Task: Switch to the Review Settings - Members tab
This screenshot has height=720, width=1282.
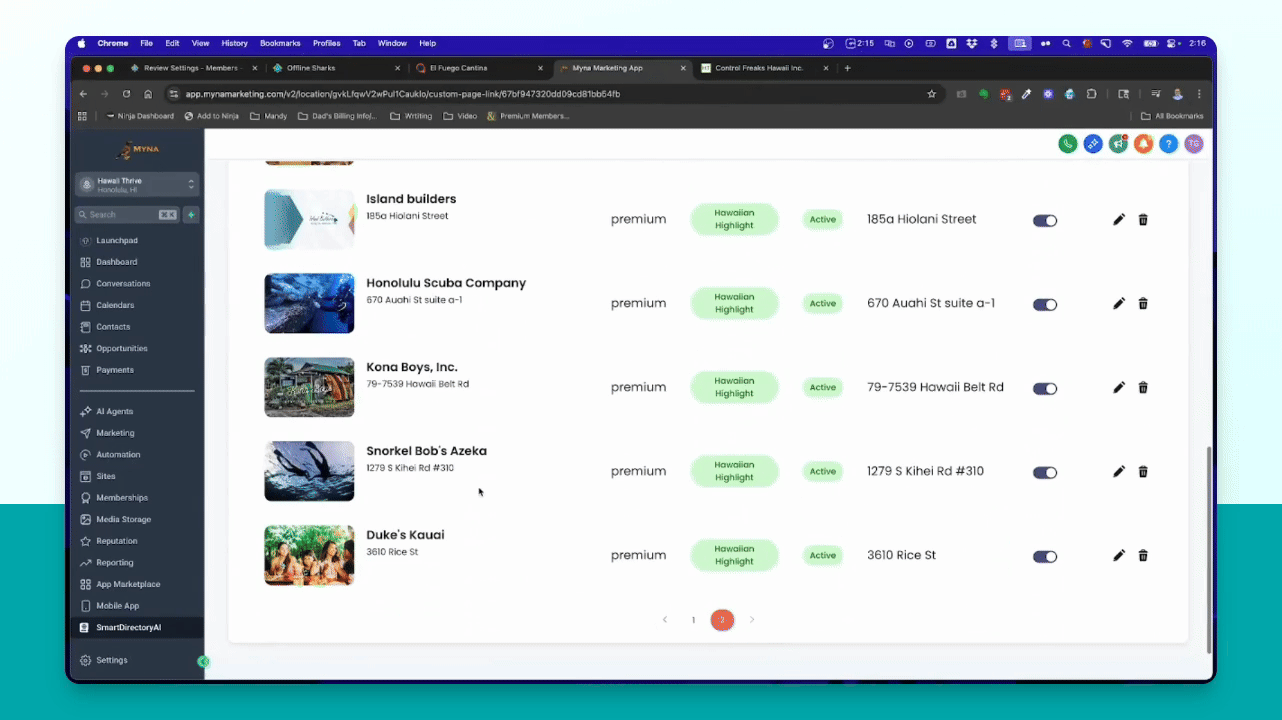Action: 191,68
